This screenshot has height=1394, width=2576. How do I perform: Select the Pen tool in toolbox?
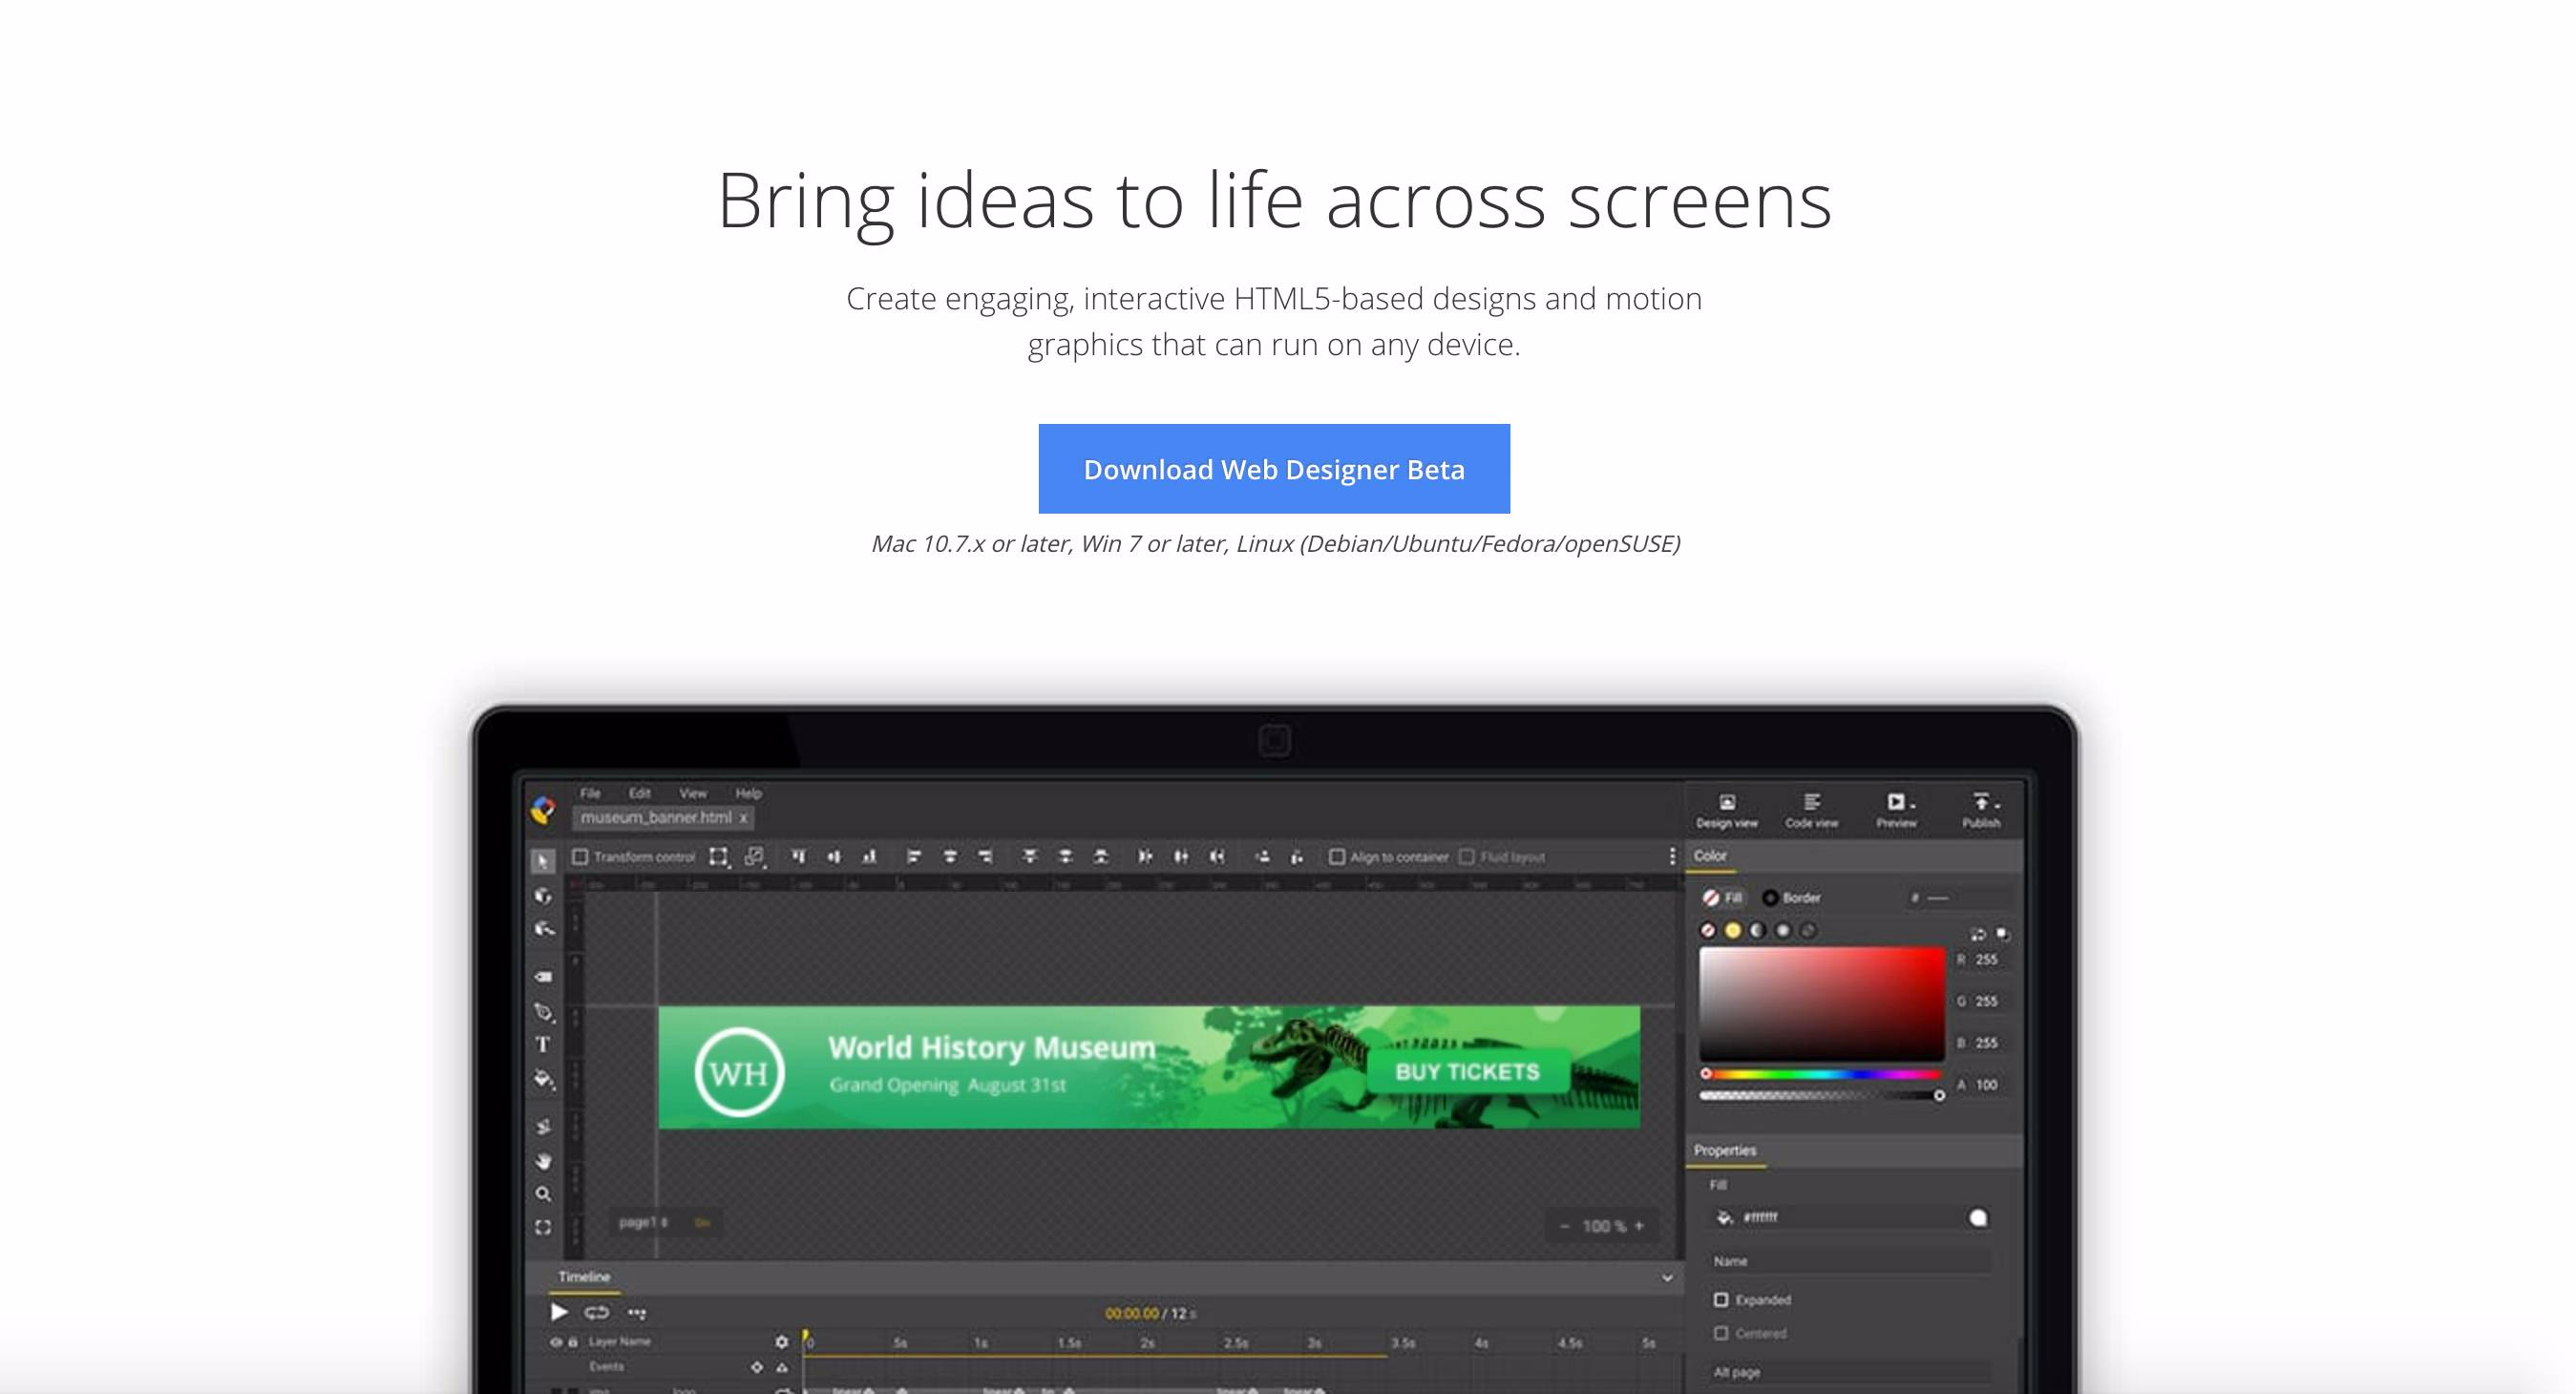click(x=543, y=1012)
